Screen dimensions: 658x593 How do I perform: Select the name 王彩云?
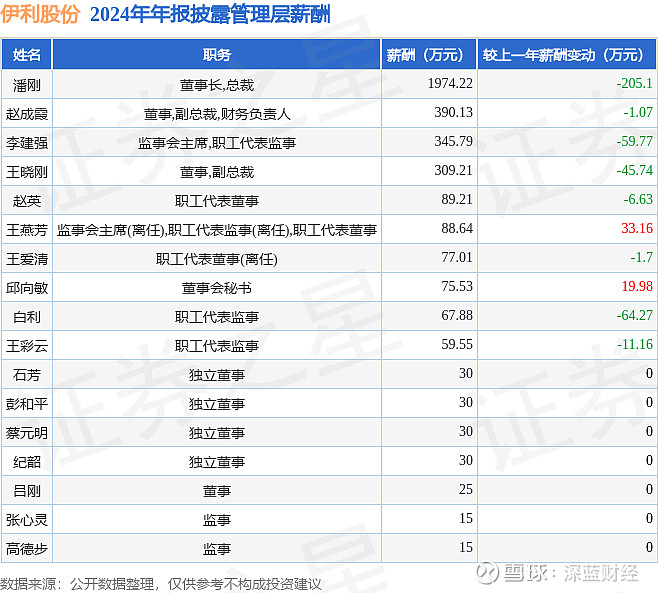pyautogui.click(x=26, y=346)
